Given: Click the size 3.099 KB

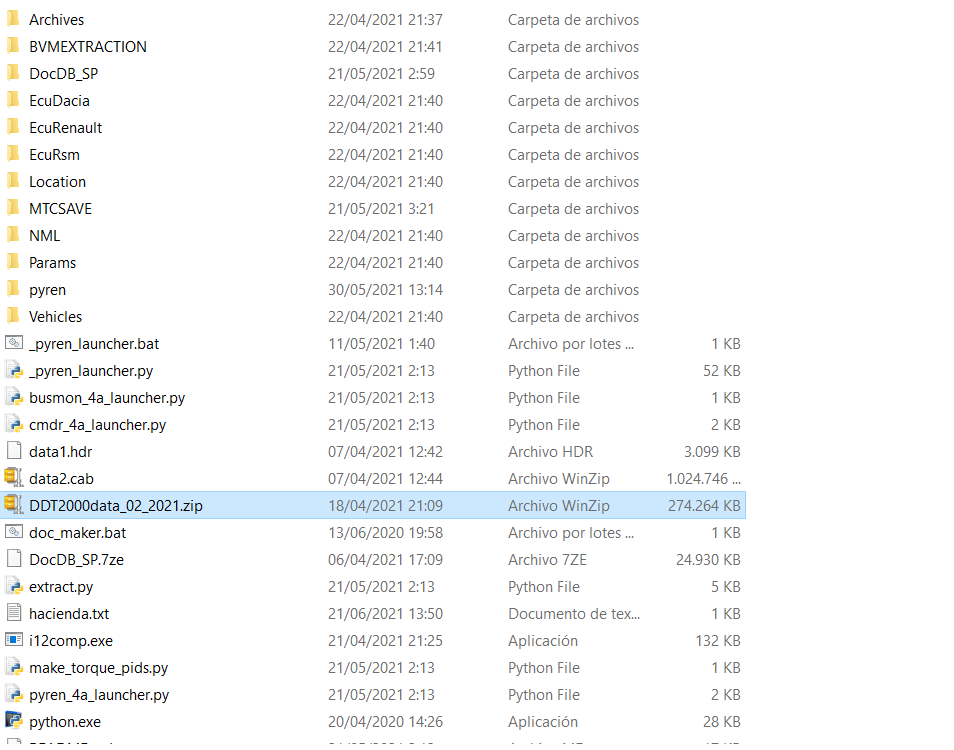Looking at the screenshot, I should pos(712,451).
